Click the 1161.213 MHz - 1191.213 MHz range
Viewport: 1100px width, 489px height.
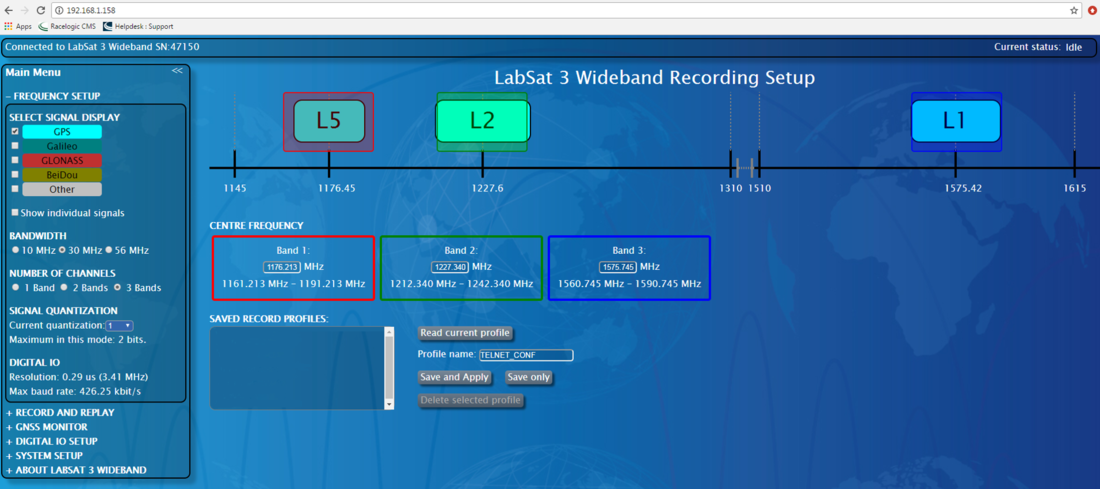click(293, 283)
